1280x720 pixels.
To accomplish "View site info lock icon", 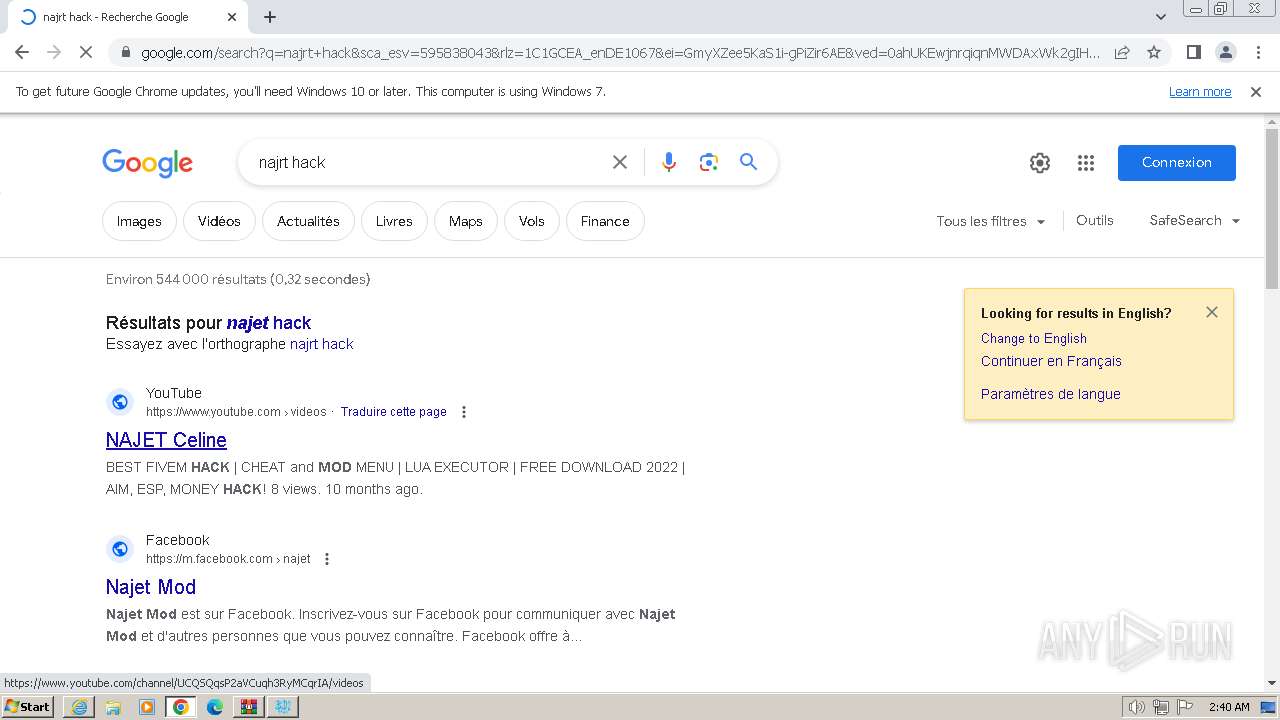I will pos(124,52).
